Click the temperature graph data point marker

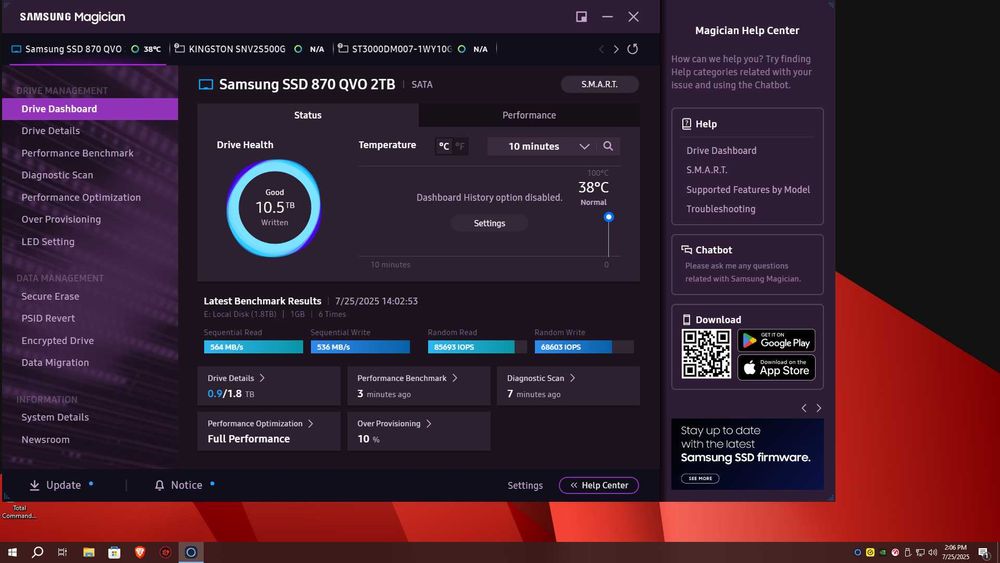coord(608,217)
